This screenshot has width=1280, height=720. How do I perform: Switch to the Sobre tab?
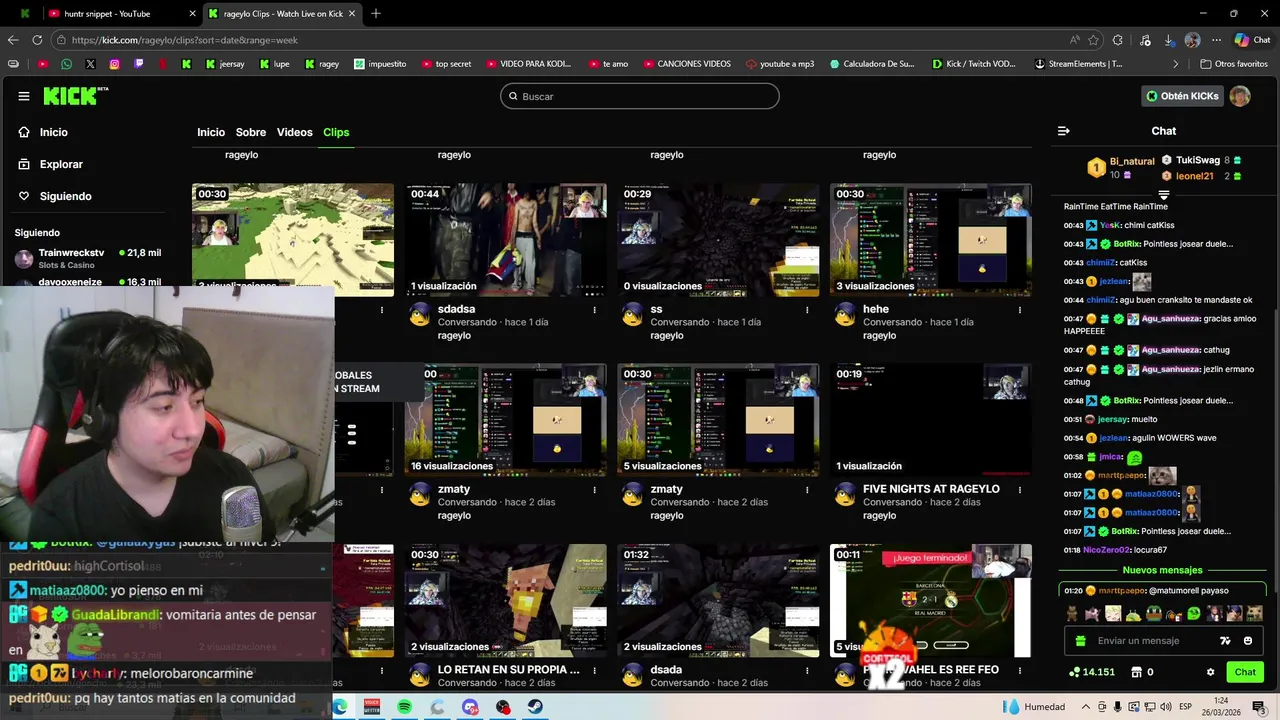click(251, 132)
